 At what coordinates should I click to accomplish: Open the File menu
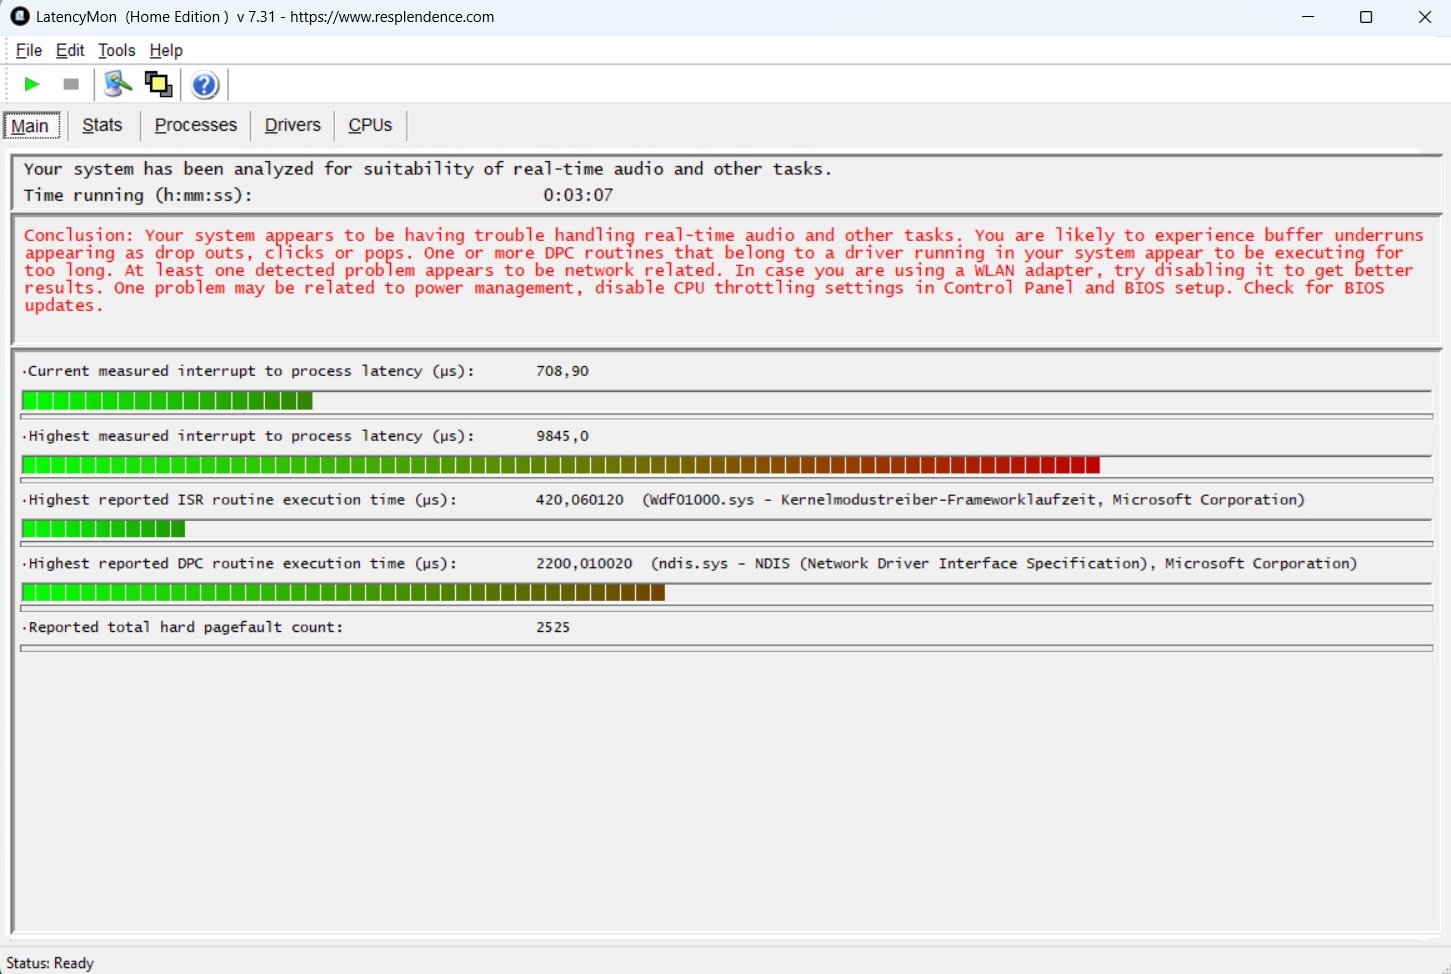[x=29, y=51]
